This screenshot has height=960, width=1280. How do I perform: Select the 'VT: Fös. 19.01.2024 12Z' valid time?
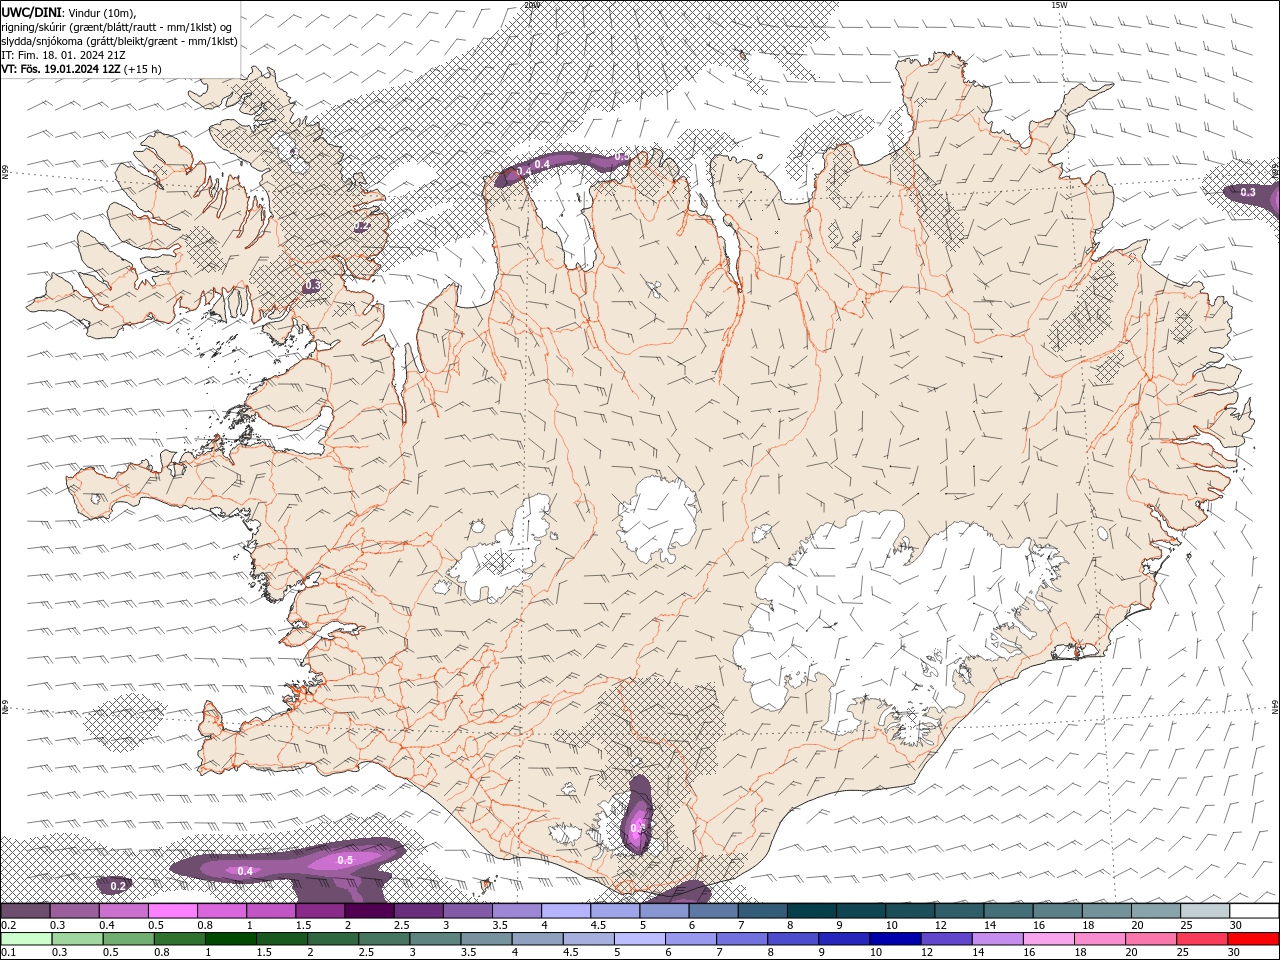tap(62, 69)
